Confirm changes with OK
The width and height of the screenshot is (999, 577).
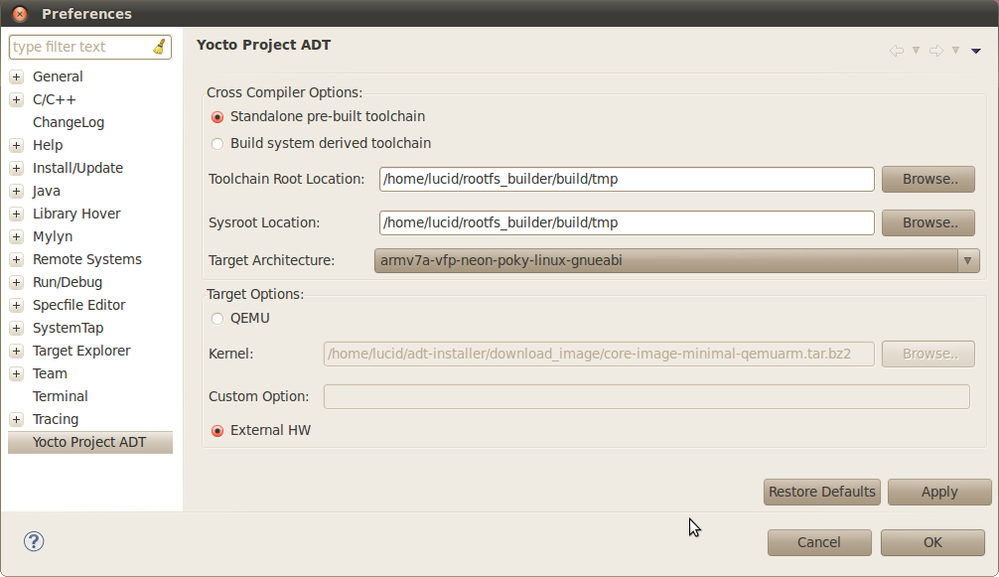coord(931,542)
